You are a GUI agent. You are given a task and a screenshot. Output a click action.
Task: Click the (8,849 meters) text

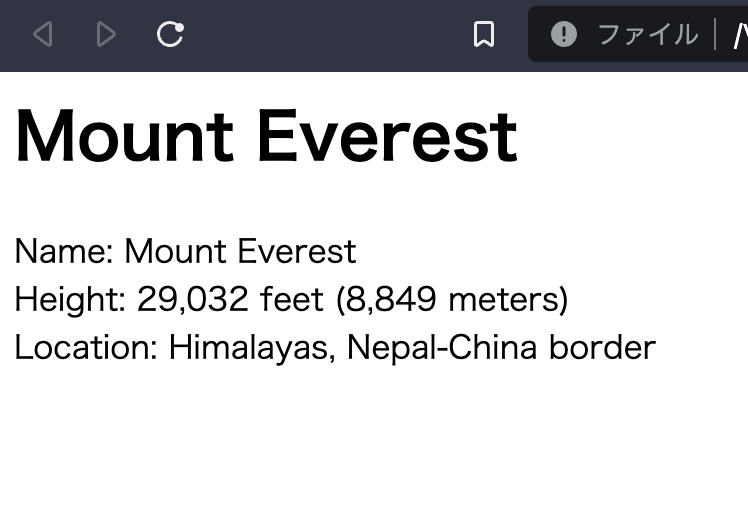click(x=452, y=299)
